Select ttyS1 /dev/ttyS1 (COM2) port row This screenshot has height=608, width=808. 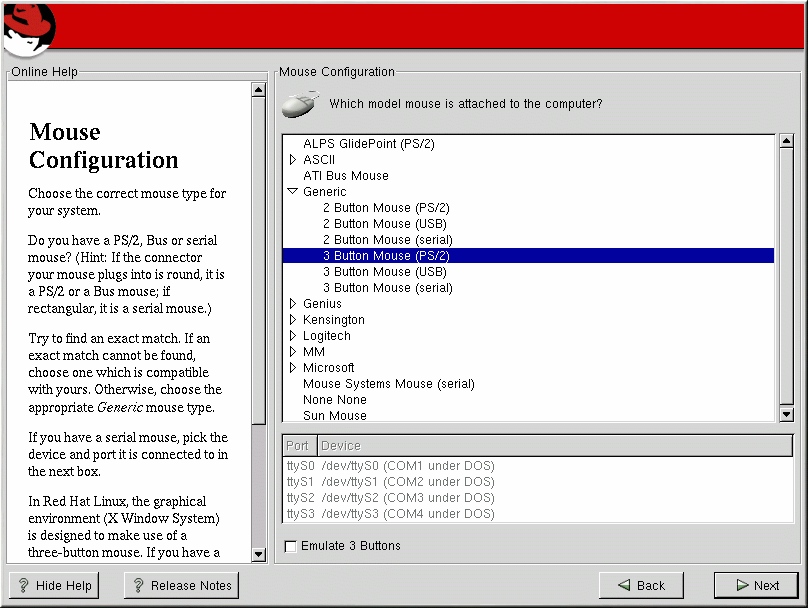538,482
